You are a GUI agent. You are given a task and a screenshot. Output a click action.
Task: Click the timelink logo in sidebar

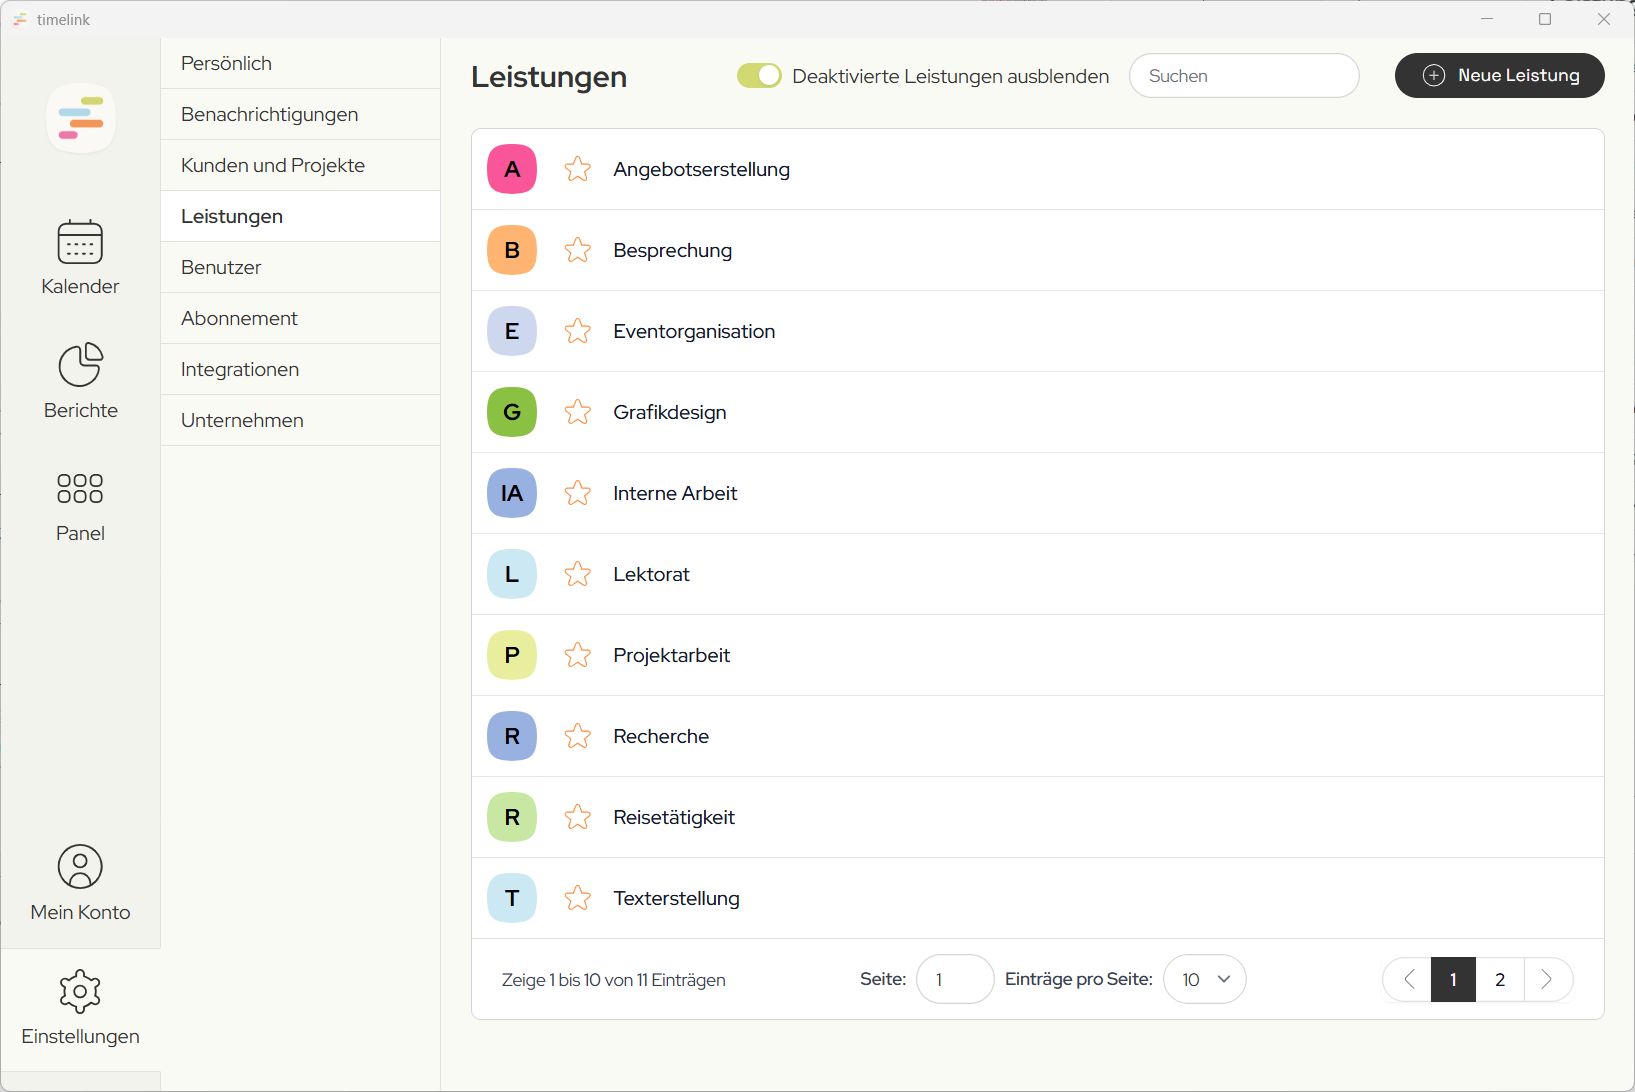click(81, 118)
